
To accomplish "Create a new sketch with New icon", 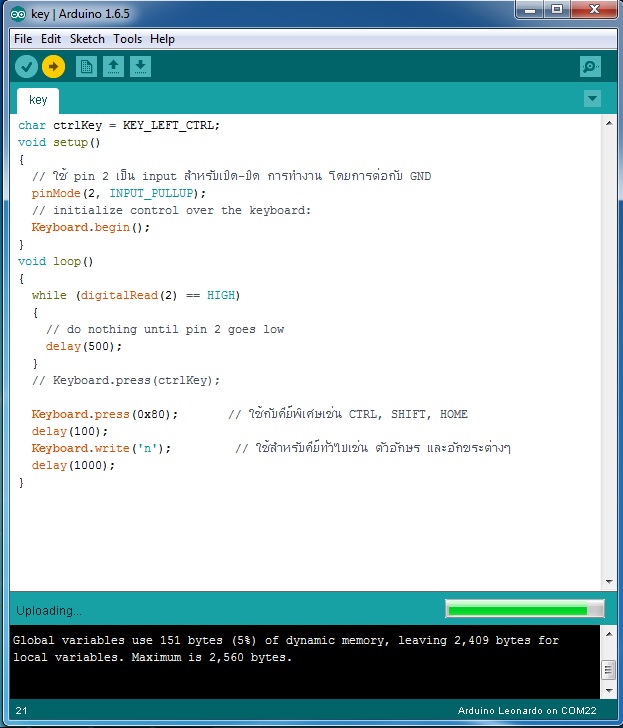I will click(x=86, y=67).
